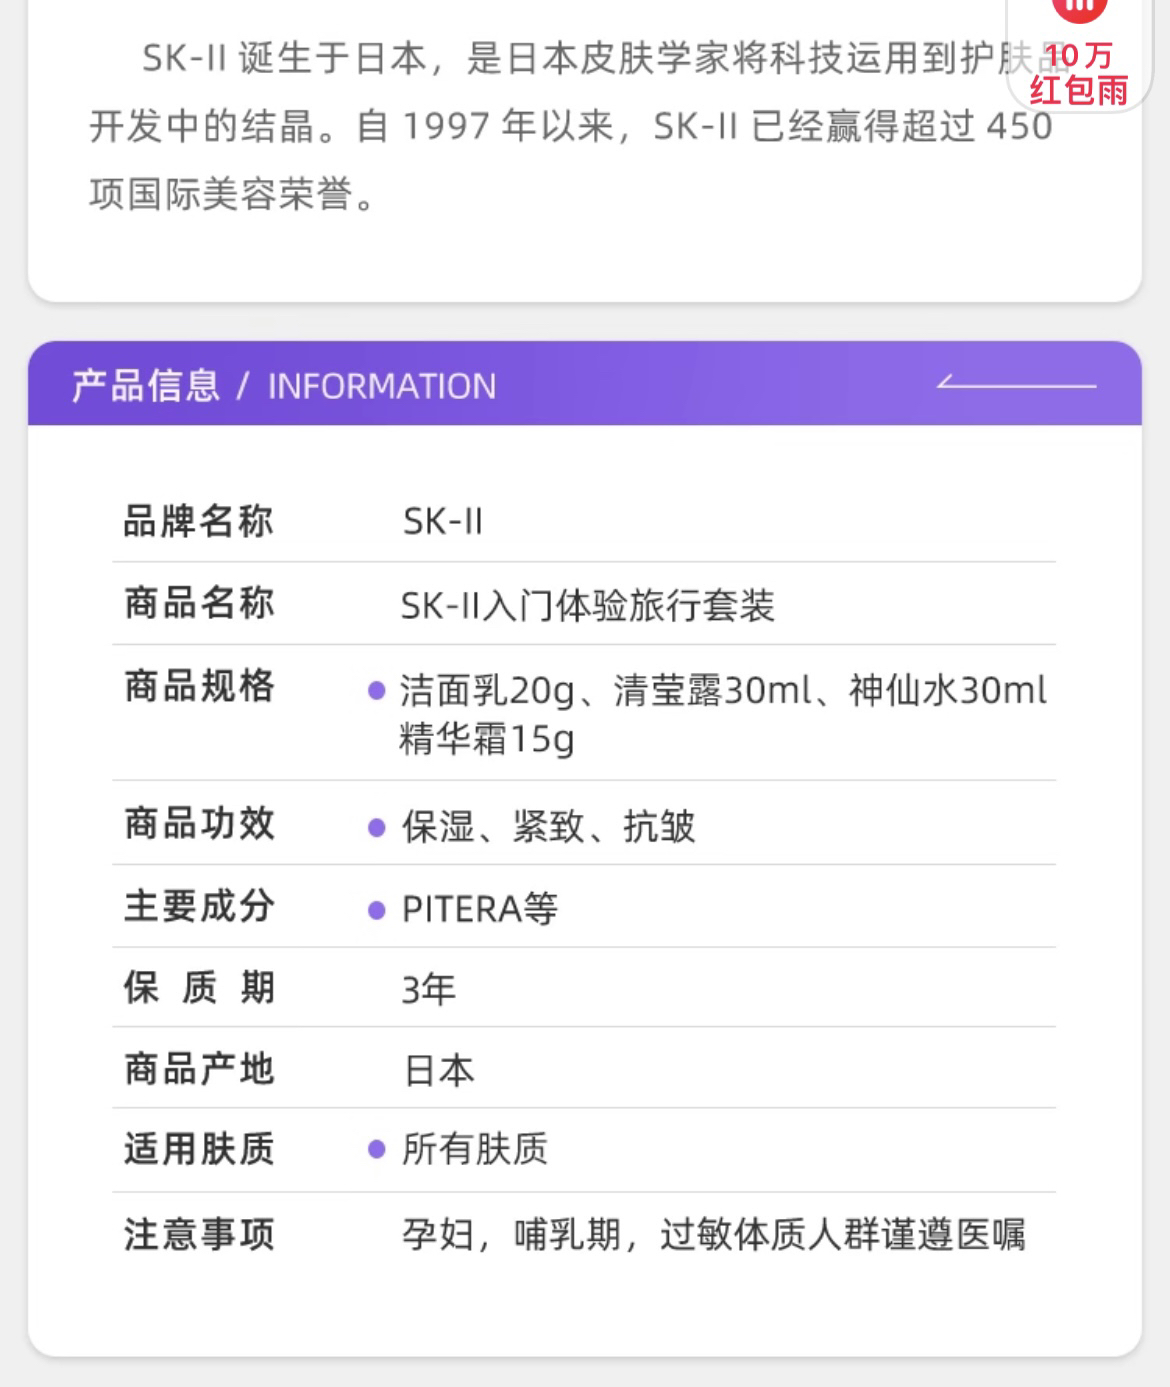
Task: Select the 注意事项 warning text about 孕妇
Action: pyautogui.click(x=713, y=1235)
